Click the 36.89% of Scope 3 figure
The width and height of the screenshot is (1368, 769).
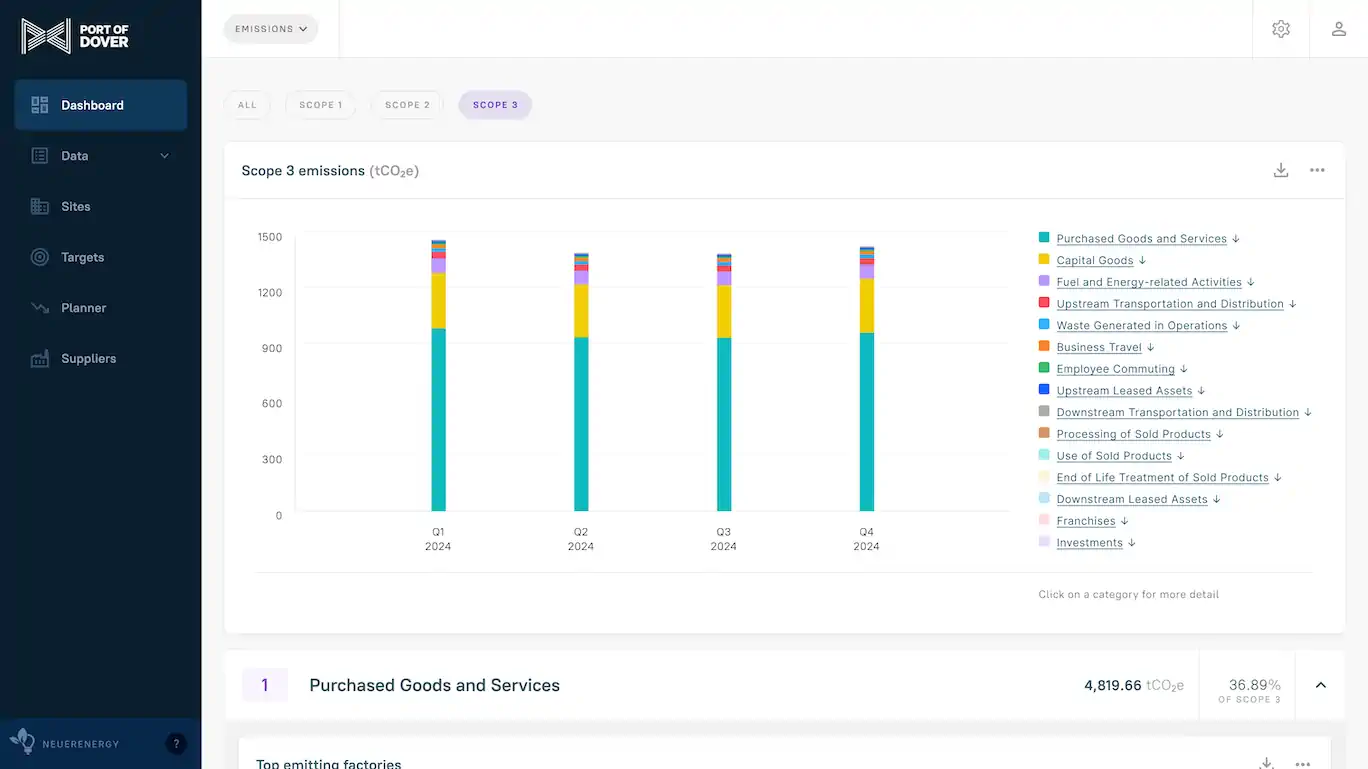(x=1250, y=689)
